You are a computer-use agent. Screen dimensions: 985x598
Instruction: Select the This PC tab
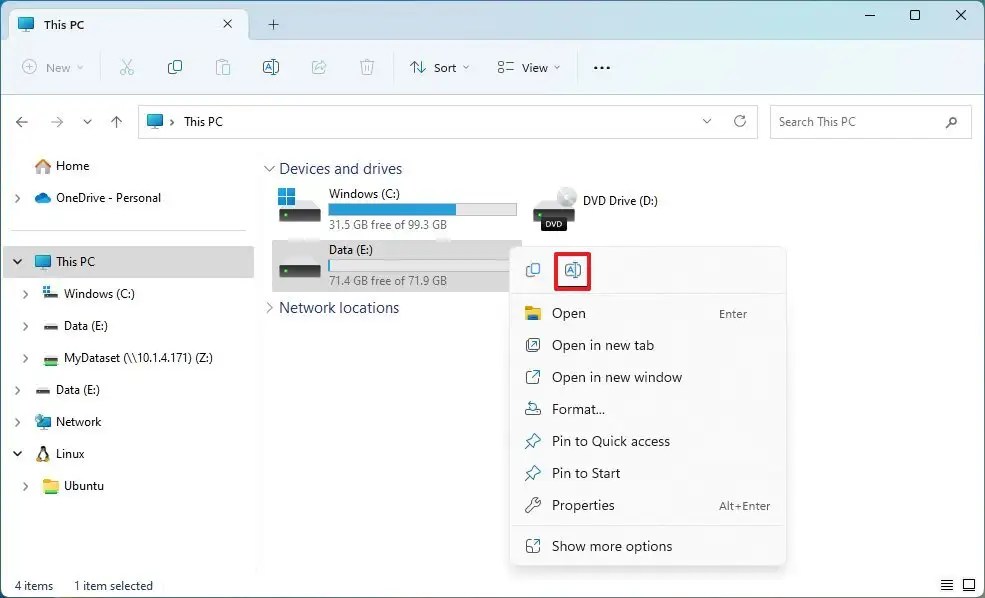(62, 24)
